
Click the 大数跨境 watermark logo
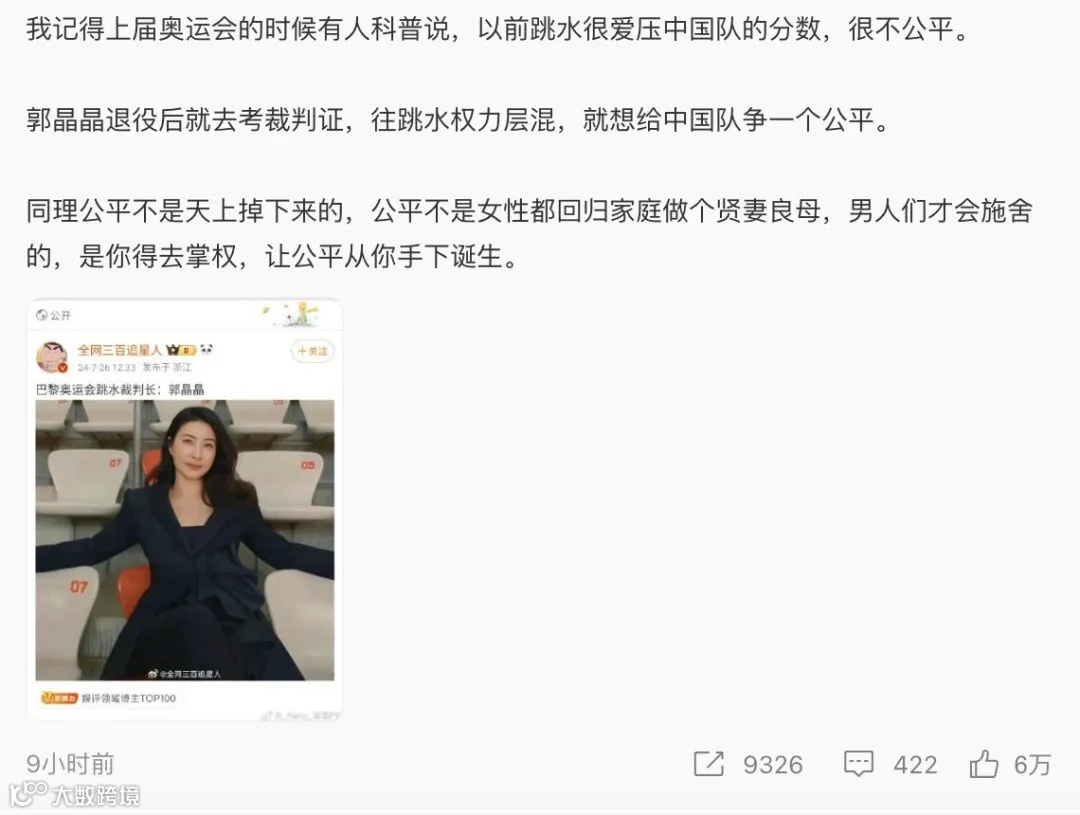[x=74, y=795]
